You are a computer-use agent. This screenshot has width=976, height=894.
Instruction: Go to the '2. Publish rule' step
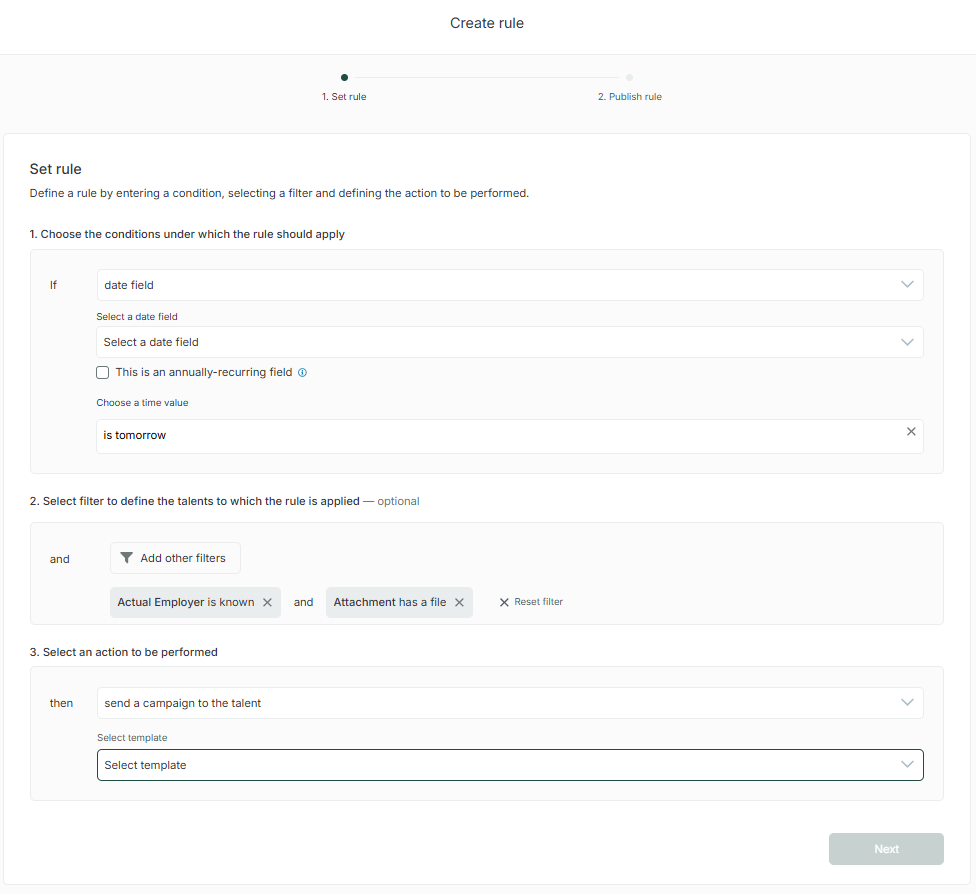(x=629, y=97)
